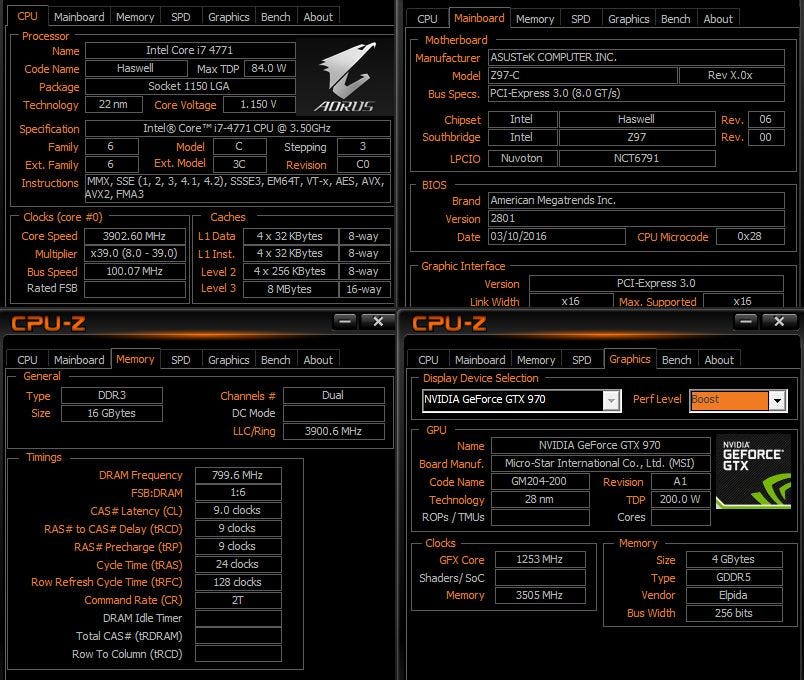Click the GPU TDP value 200.0 W
This screenshot has width=804, height=680.
tap(681, 499)
